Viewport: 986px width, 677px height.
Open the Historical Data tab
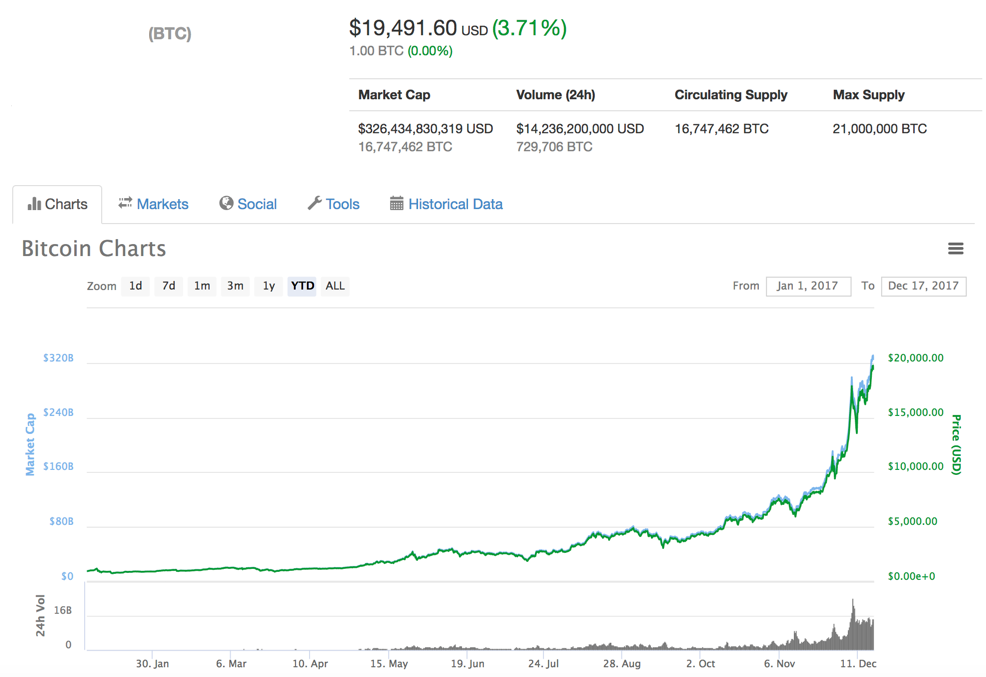455,204
